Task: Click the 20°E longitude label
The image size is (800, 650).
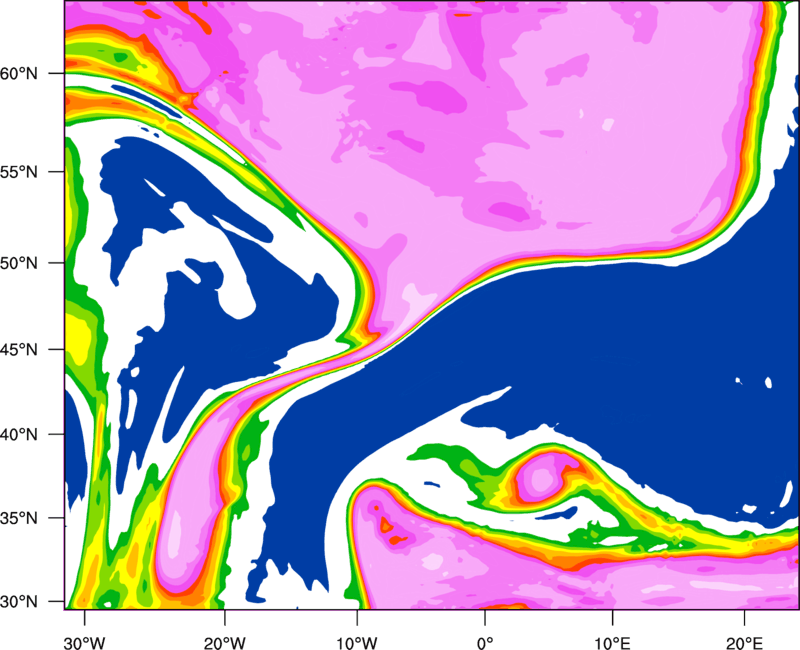Action: tap(744, 643)
